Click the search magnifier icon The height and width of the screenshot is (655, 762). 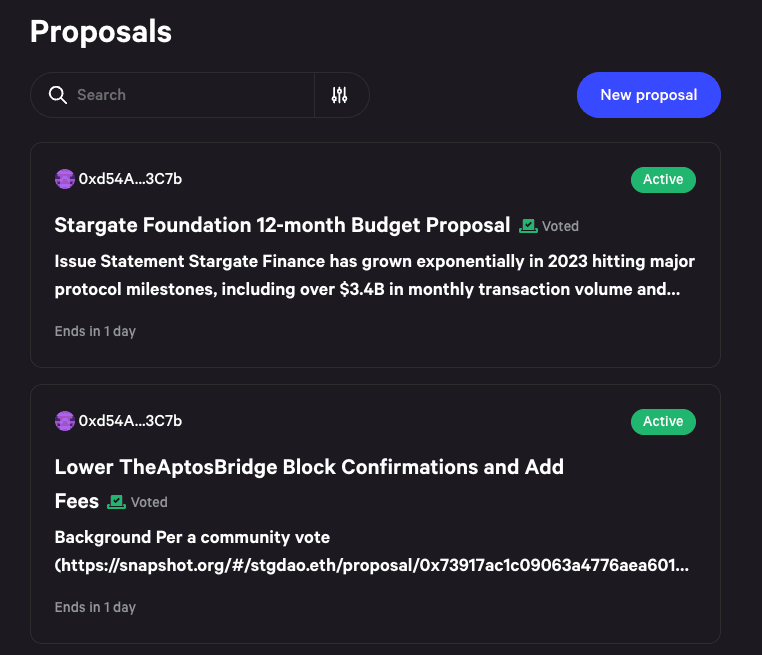[x=58, y=95]
